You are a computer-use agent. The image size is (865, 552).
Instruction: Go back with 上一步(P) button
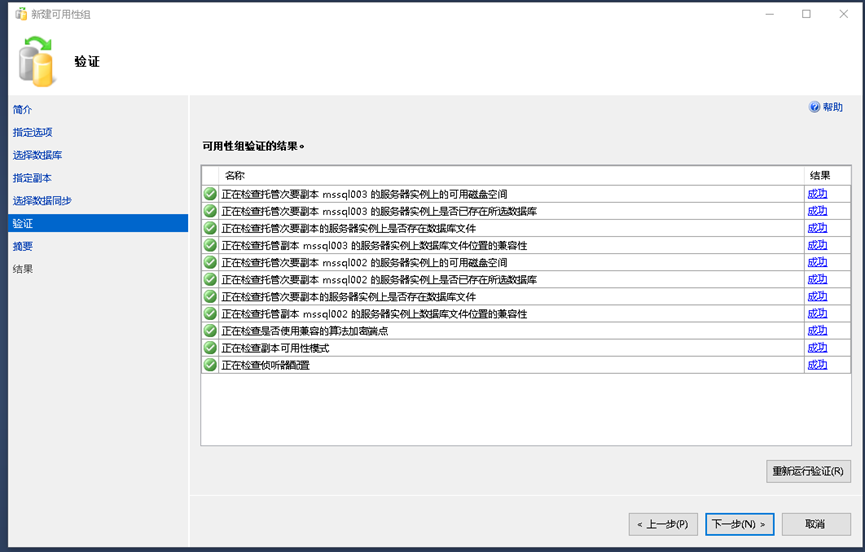tap(663, 524)
